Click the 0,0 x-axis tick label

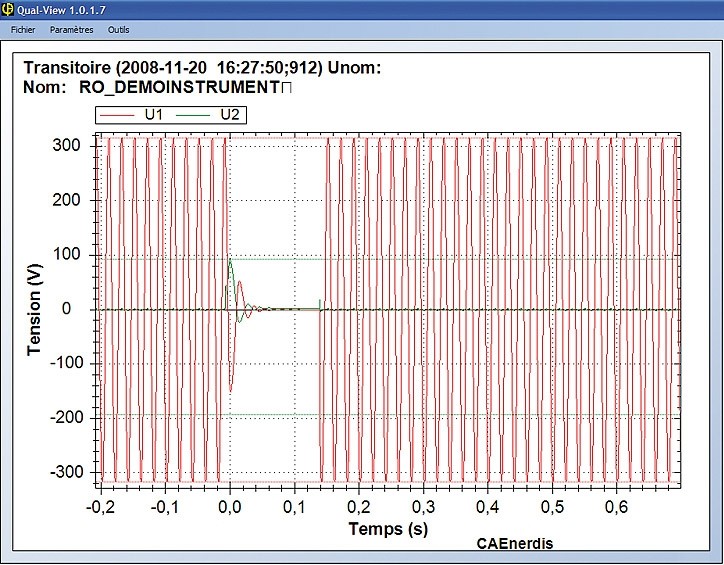pos(229,507)
